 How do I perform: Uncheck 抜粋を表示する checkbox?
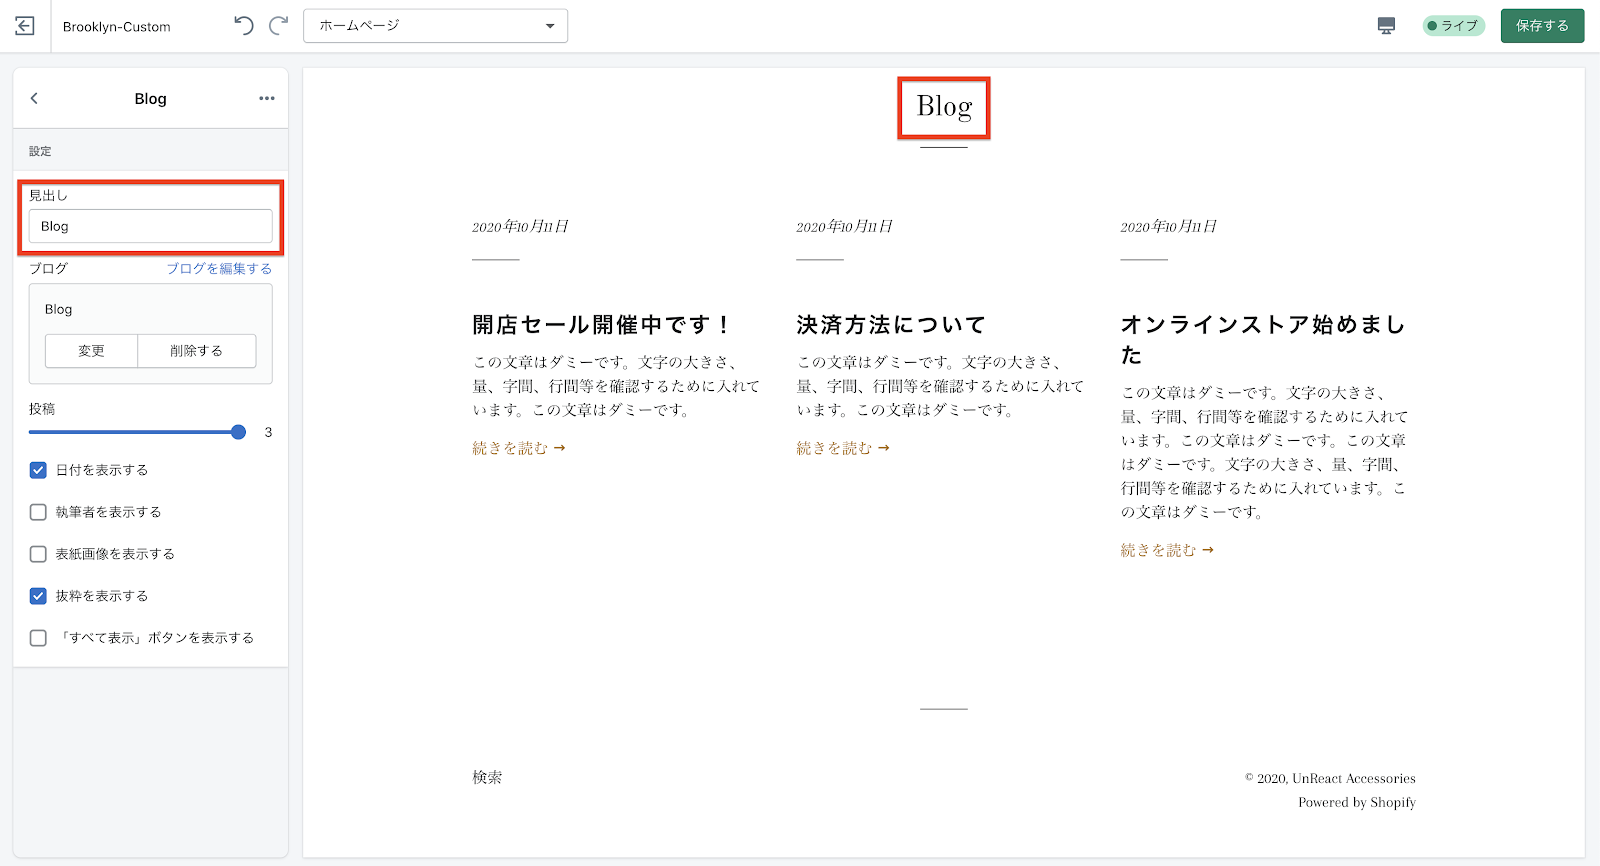click(x=38, y=596)
